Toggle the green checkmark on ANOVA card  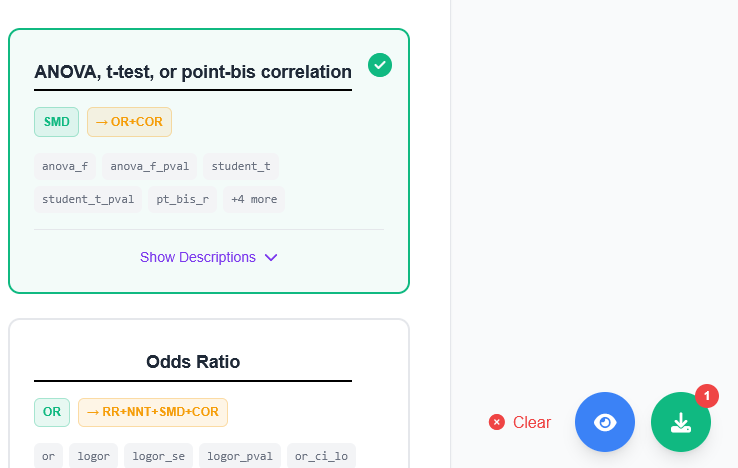(x=380, y=65)
